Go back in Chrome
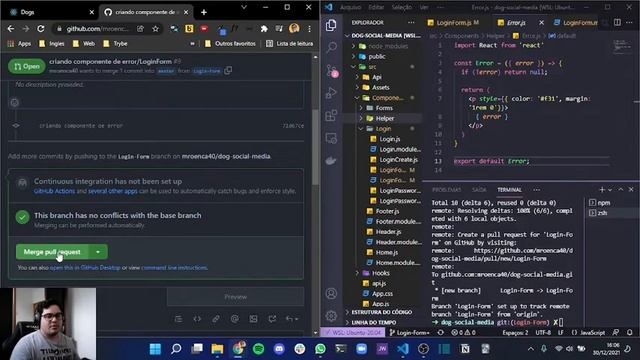This screenshot has height=360, width=640. point(11,29)
